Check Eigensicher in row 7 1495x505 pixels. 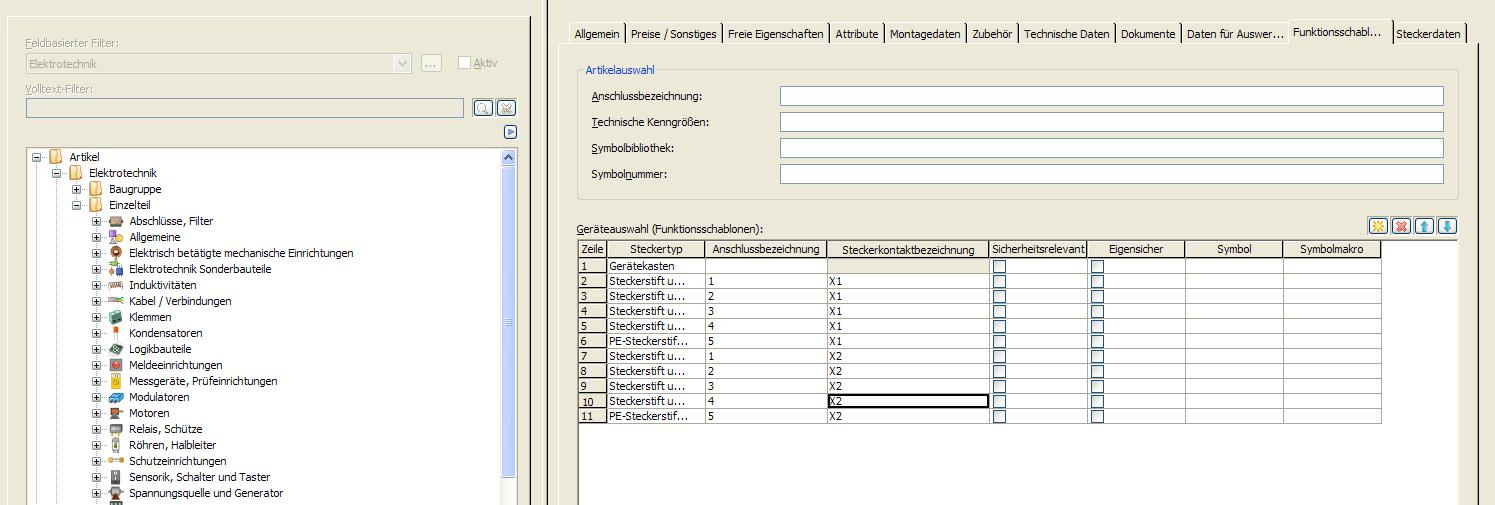tap(1097, 356)
